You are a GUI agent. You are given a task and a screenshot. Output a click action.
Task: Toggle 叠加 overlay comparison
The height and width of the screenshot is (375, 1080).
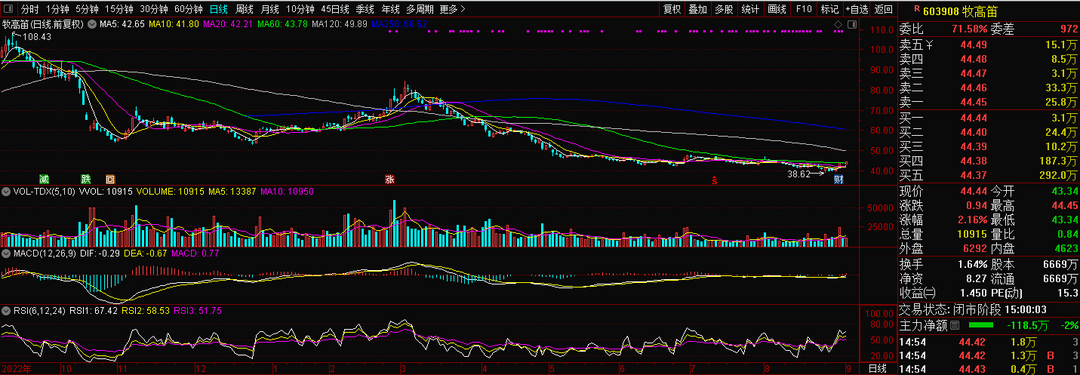[698, 9]
